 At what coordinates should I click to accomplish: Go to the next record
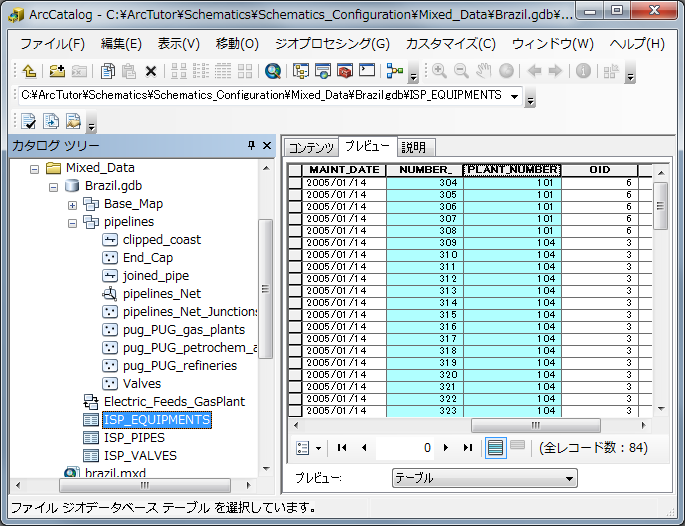446,448
